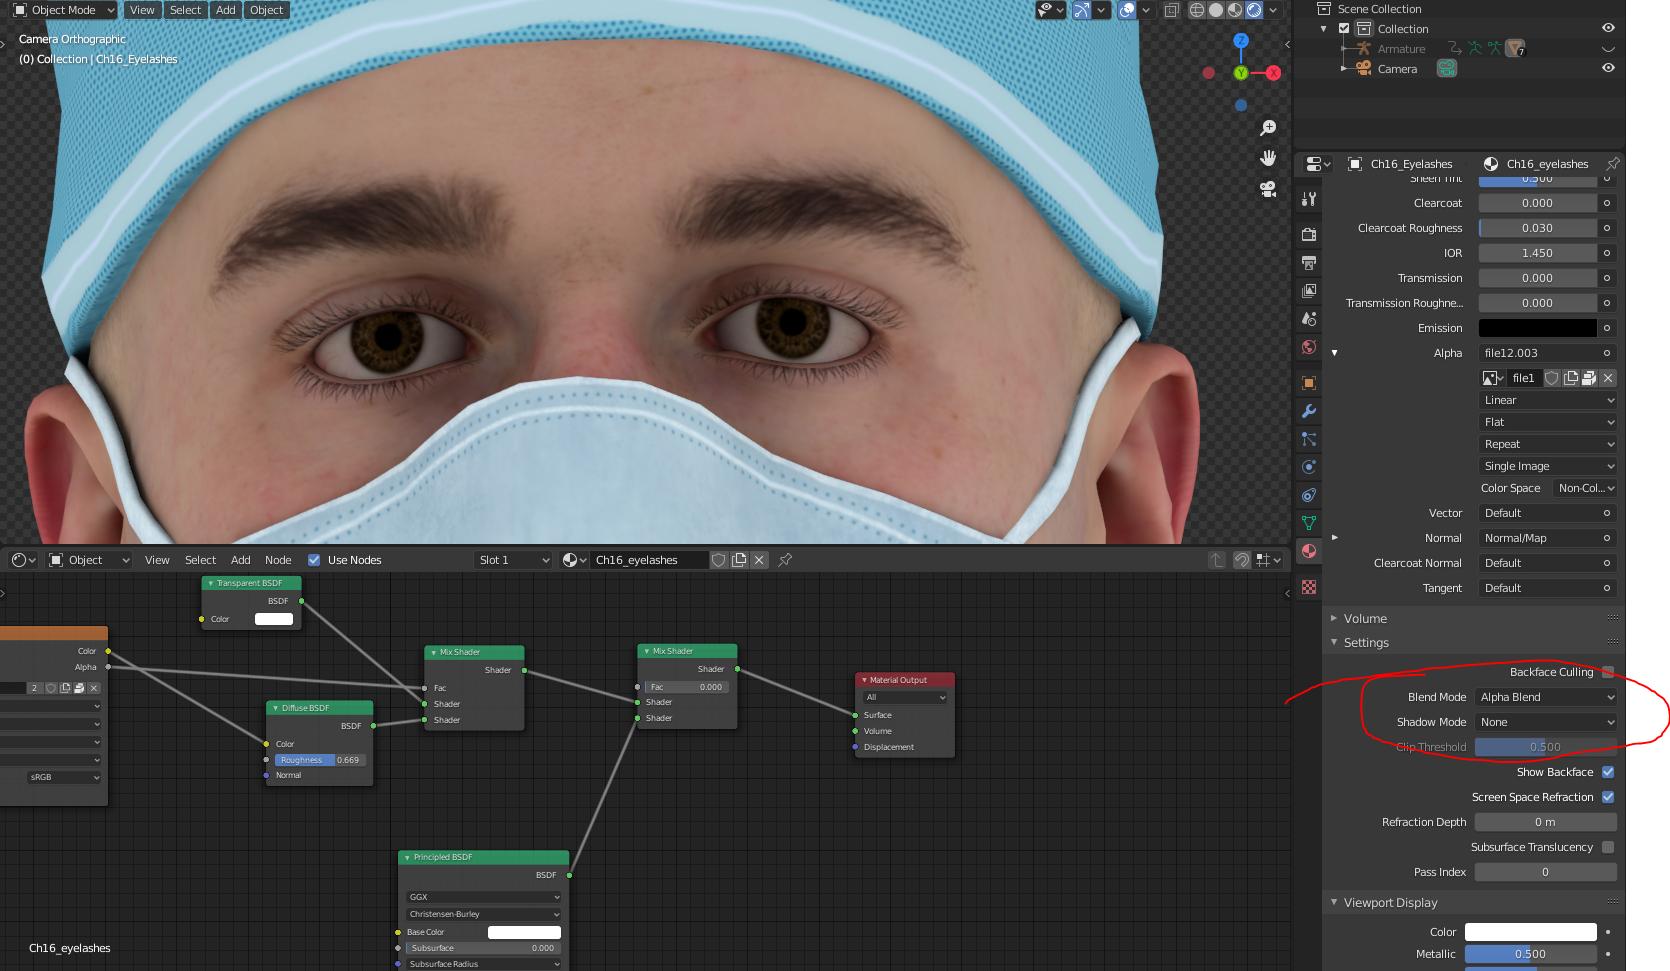Switch to Wireframe viewport shading

pyautogui.click(x=1197, y=10)
